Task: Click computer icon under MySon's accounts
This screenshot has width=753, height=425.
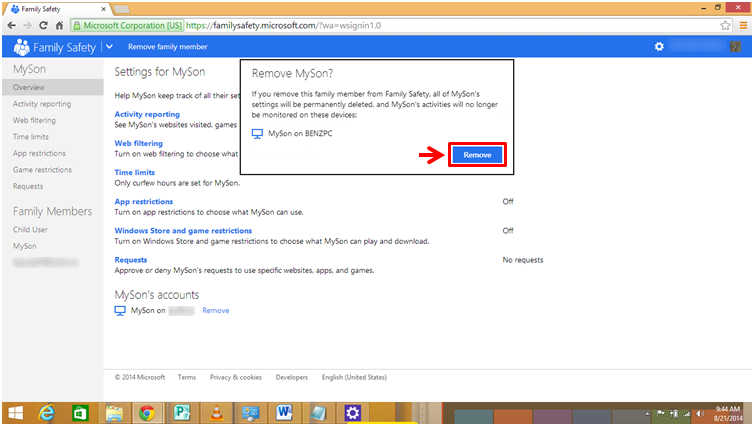Action: coord(120,311)
